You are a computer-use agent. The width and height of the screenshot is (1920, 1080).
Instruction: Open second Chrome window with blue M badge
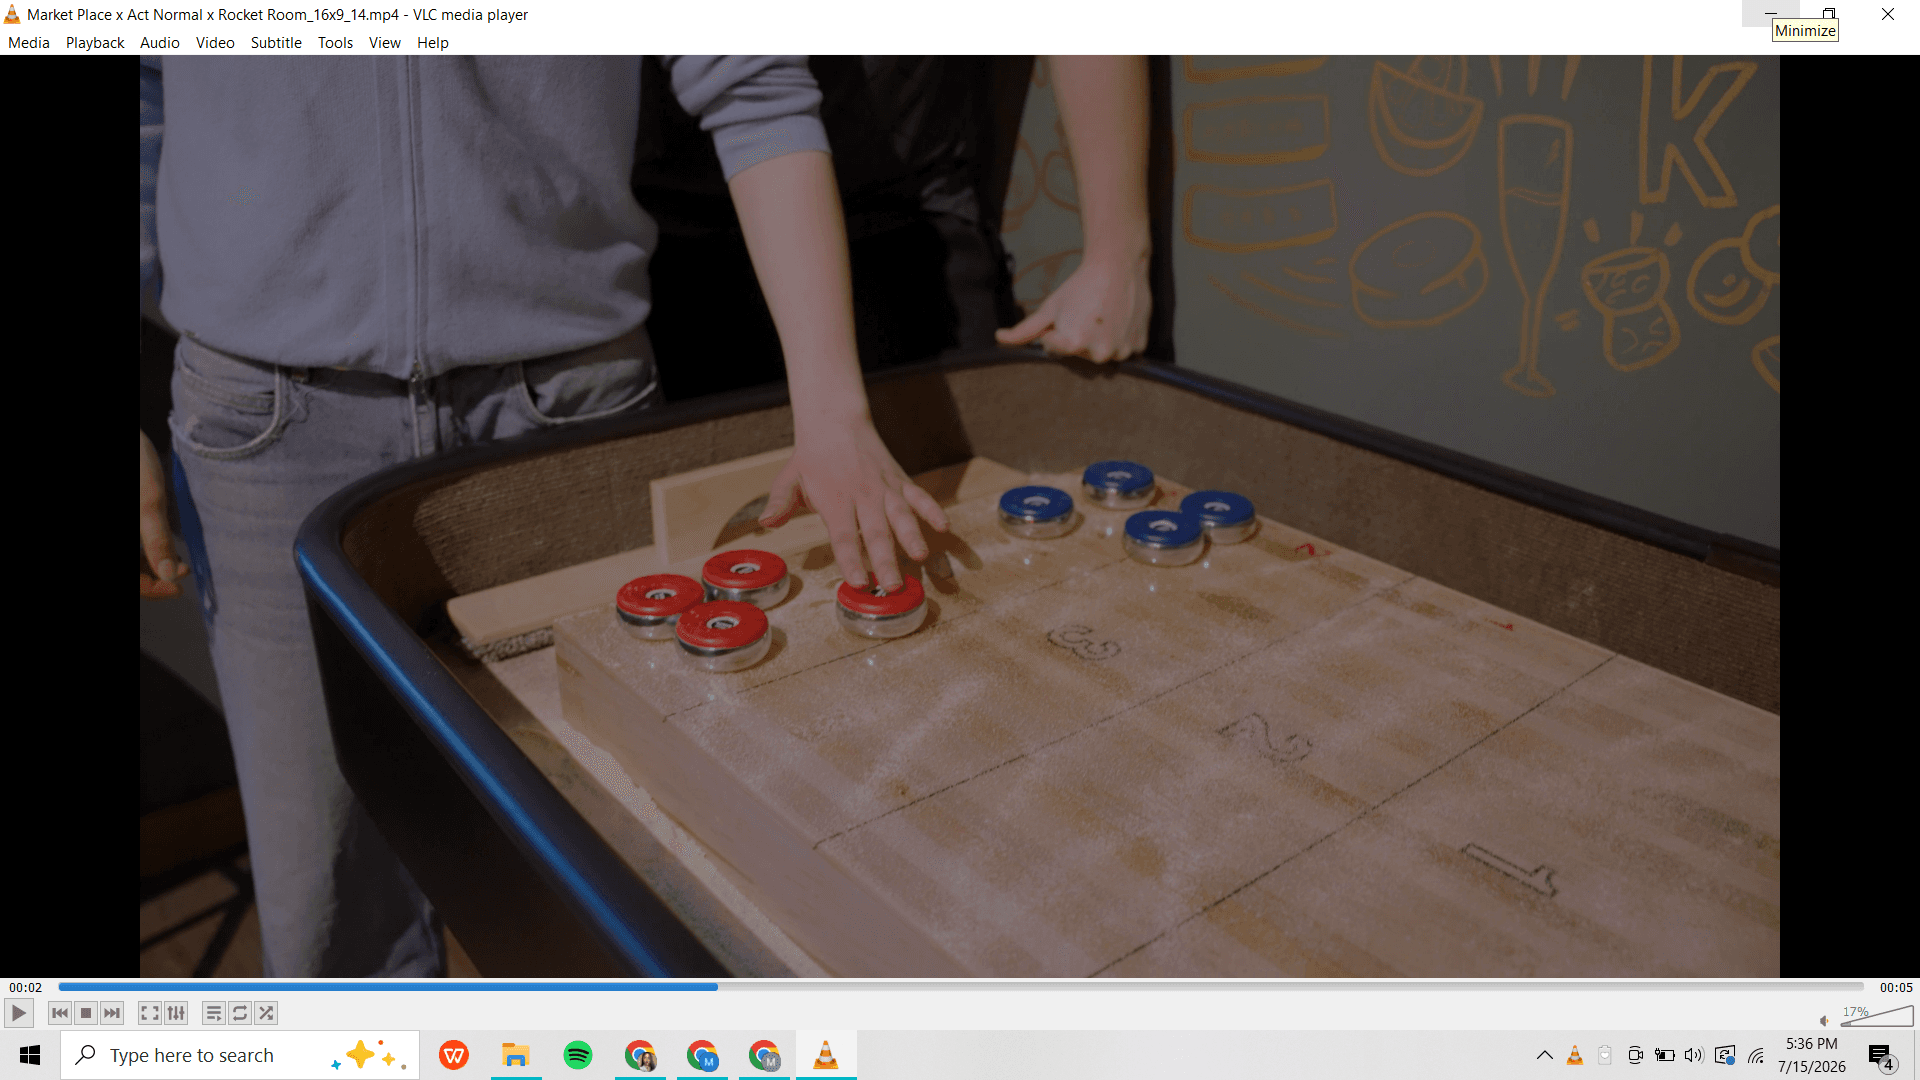pos(702,1055)
